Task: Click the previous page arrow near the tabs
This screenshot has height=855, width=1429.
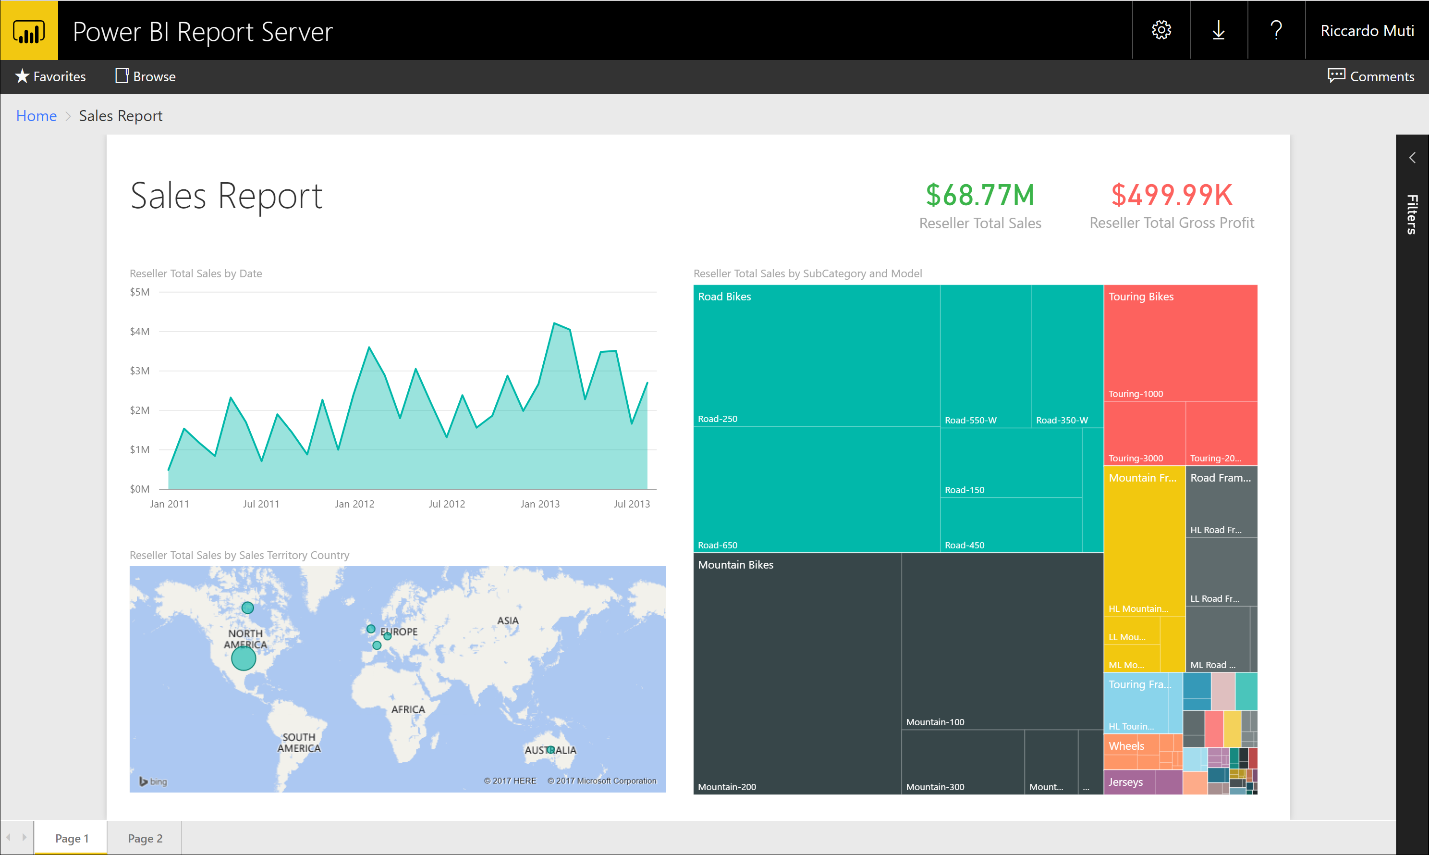Action: [x=8, y=838]
